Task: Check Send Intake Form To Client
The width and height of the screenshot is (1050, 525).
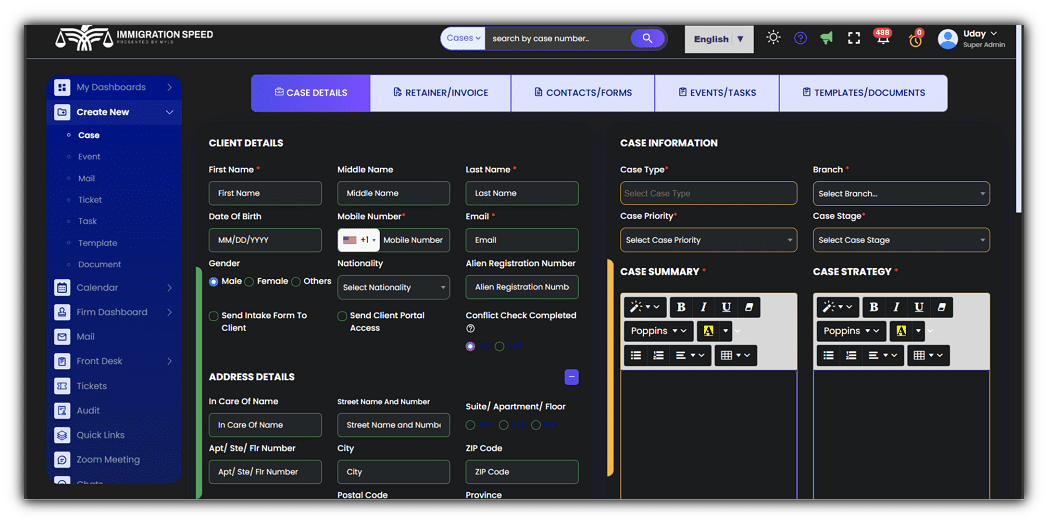Action: [x=214, y=316]
